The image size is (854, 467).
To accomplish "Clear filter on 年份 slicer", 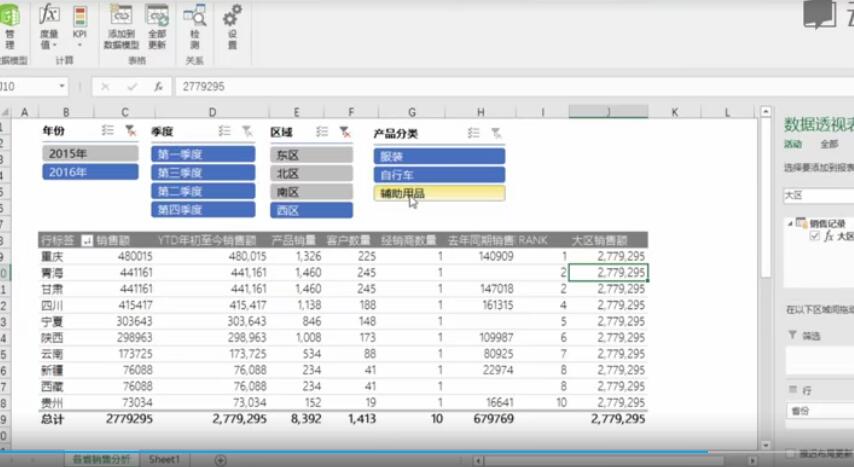I will tap(129, 131).
